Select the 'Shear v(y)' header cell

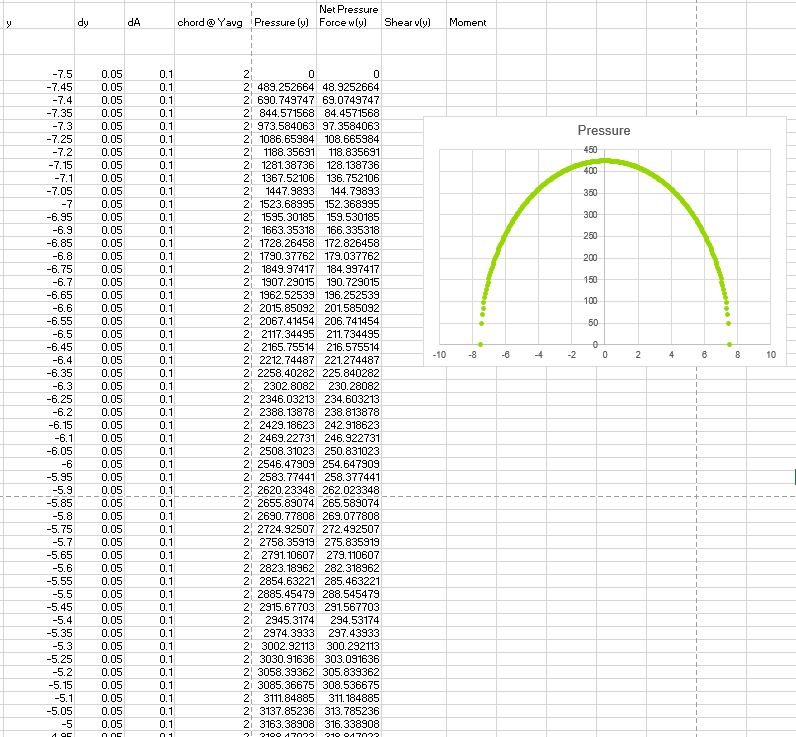(x=414, y=15)
